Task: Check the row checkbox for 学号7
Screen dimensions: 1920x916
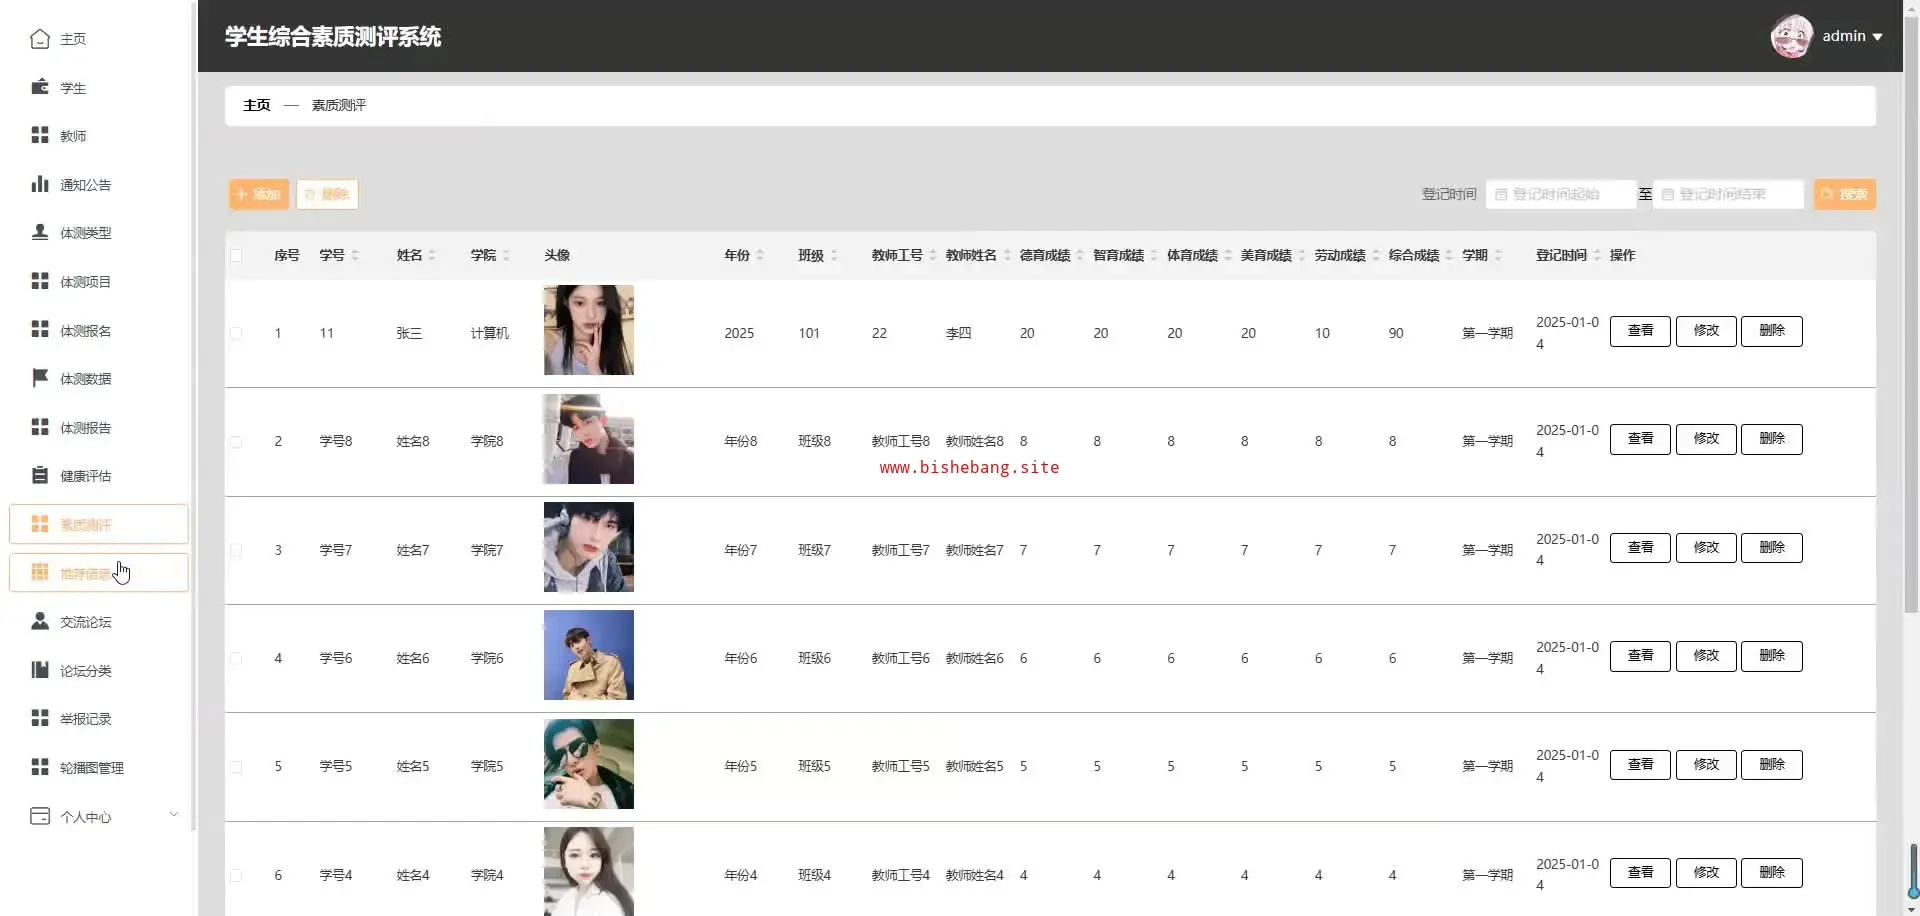Action: click(236, 550)
